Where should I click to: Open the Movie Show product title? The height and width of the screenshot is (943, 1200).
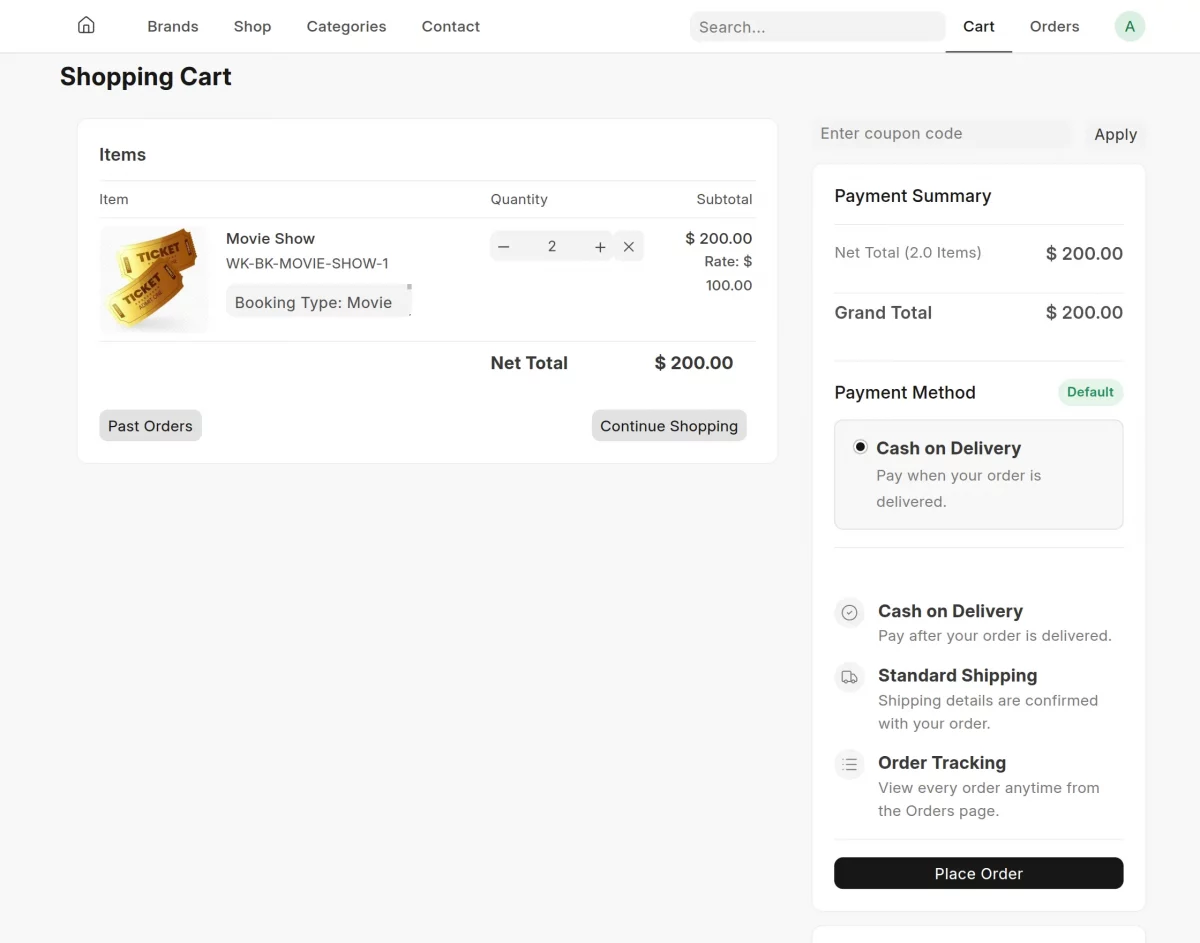pyautogui.click(x=270, y=238)
